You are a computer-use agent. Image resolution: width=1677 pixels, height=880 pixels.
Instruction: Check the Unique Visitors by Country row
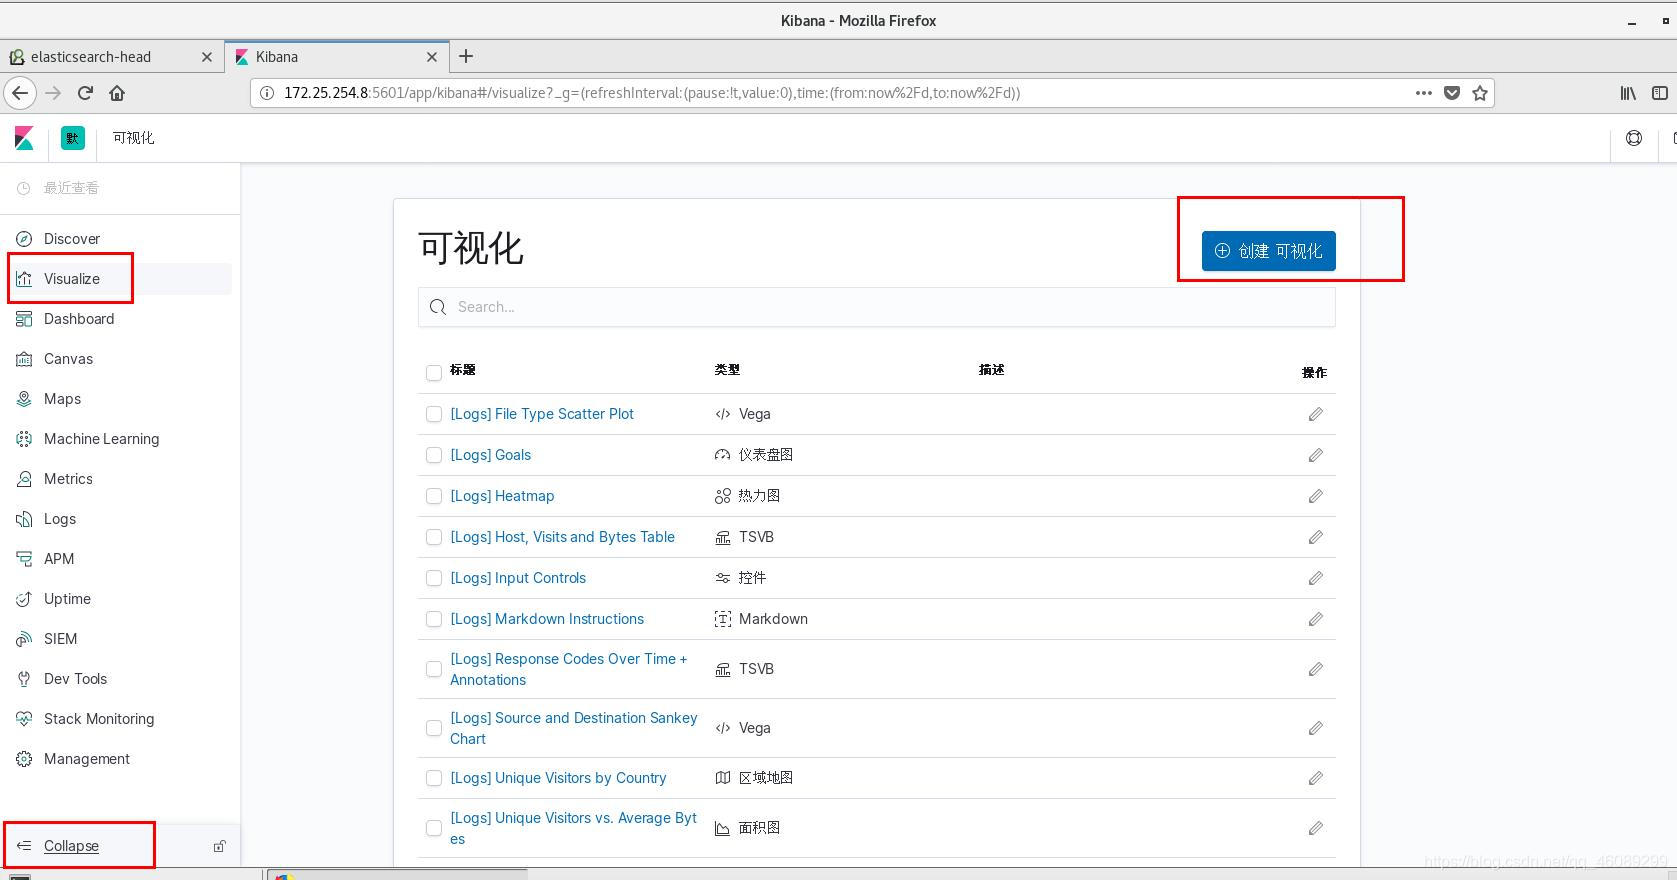[x=434, y=778]
